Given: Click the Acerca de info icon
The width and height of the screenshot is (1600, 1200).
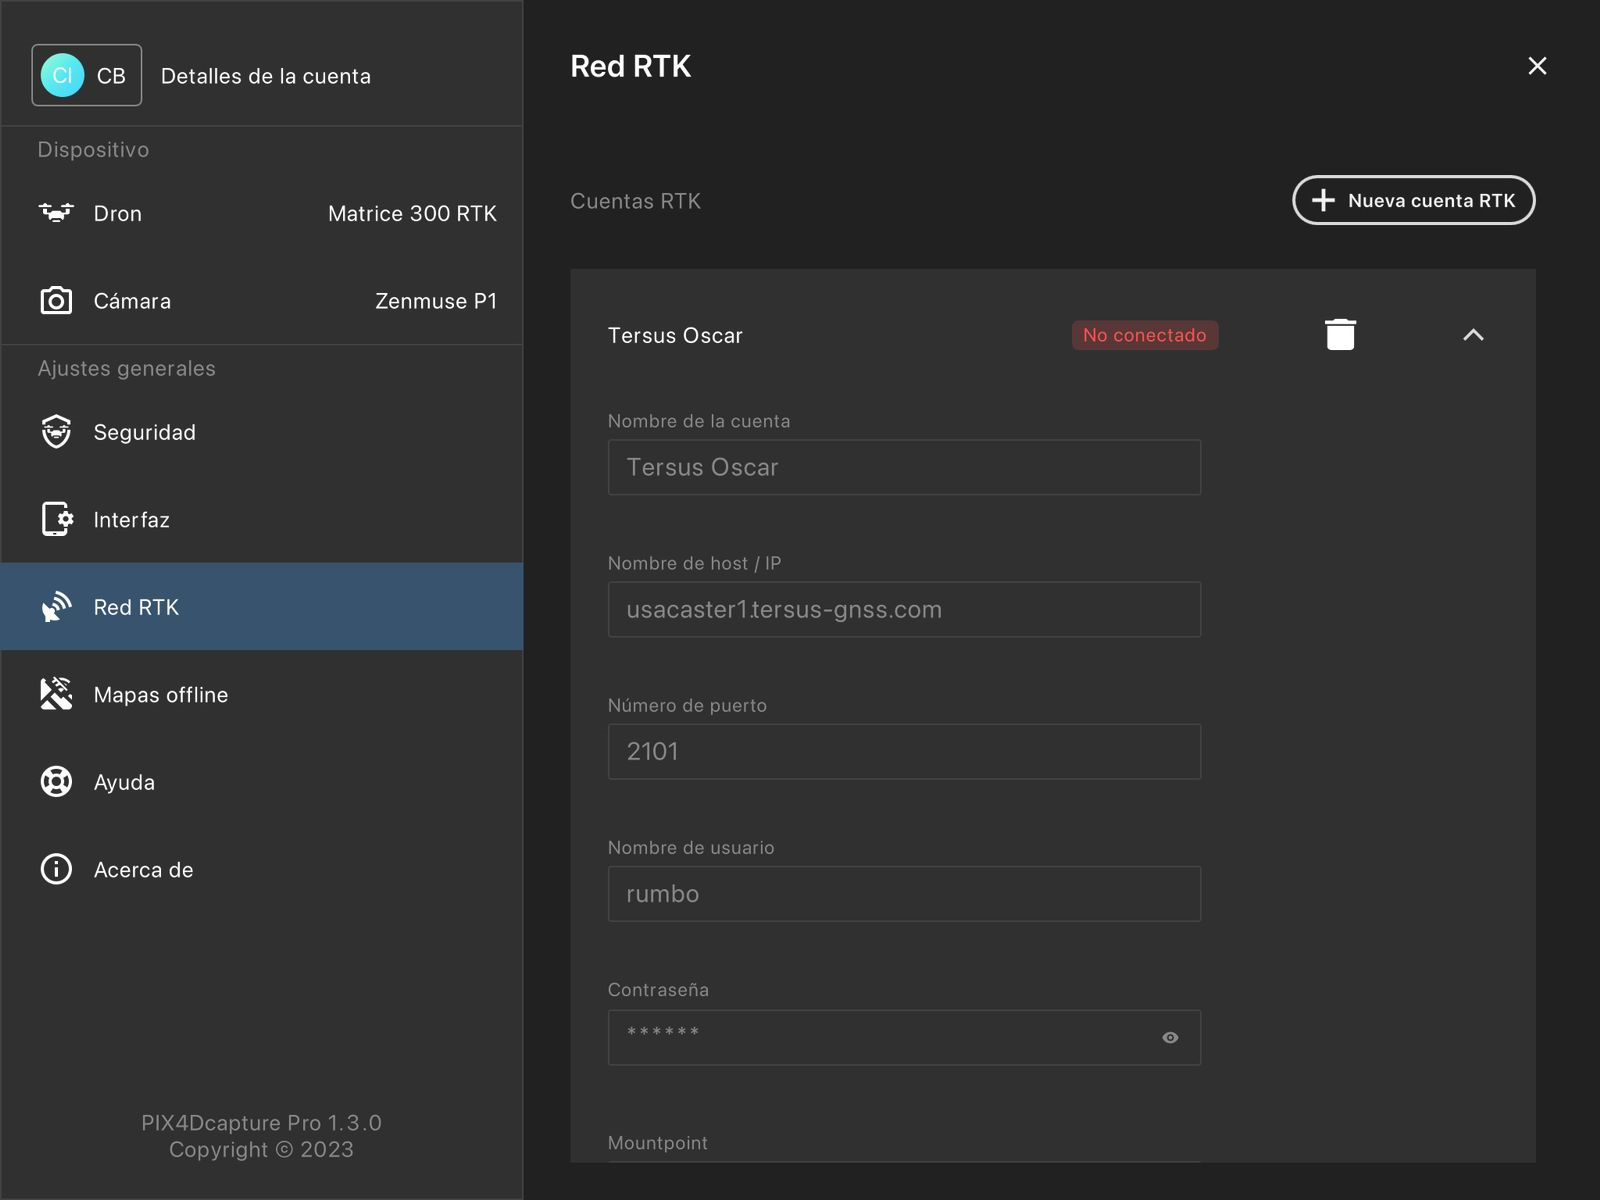Looking at the screenshot, I should coord(56,869).
